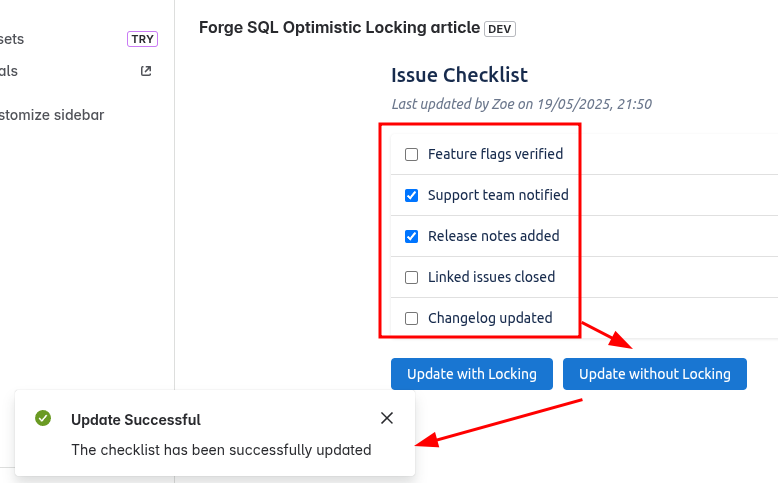Viewport: 778px width, 483px height.
Task: Click the Forge SQL Optimistic Locking article title
Action: tap(339, 27)
